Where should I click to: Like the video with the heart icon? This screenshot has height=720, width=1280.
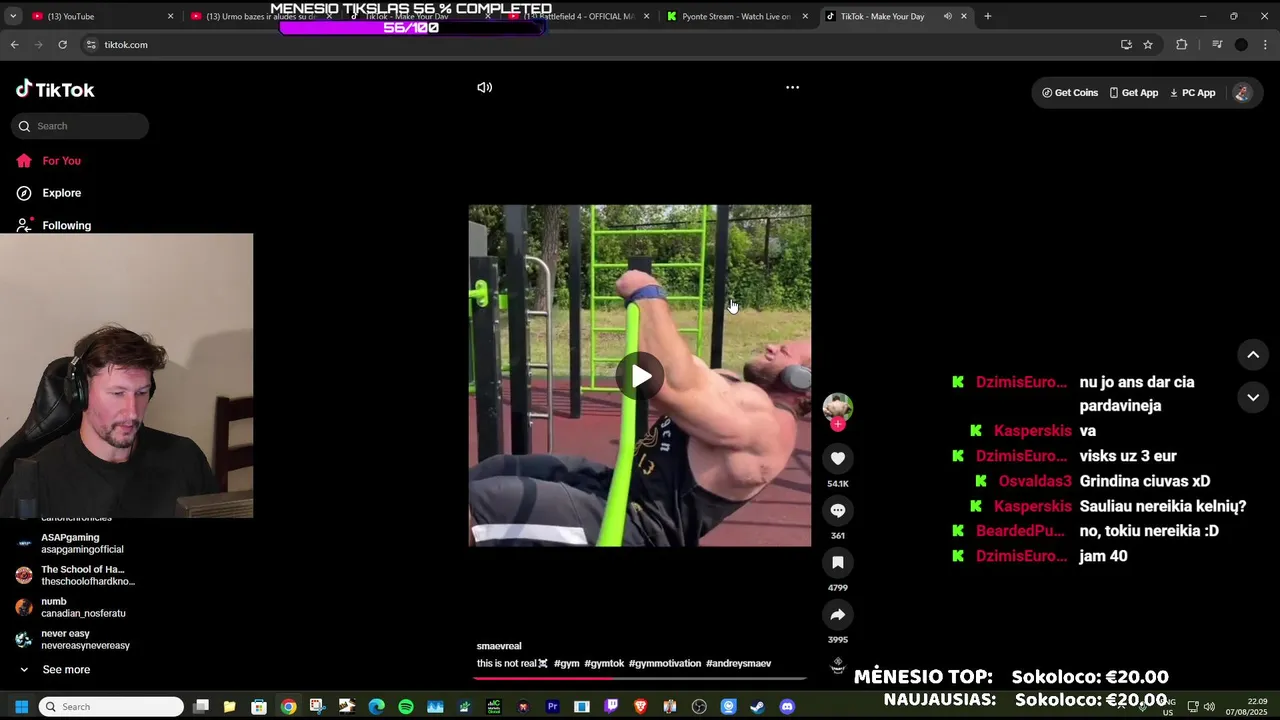838,458
